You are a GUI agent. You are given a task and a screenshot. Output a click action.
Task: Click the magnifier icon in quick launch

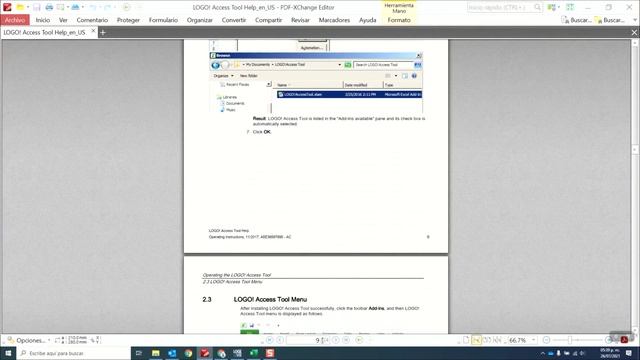[x=538, y=7]
